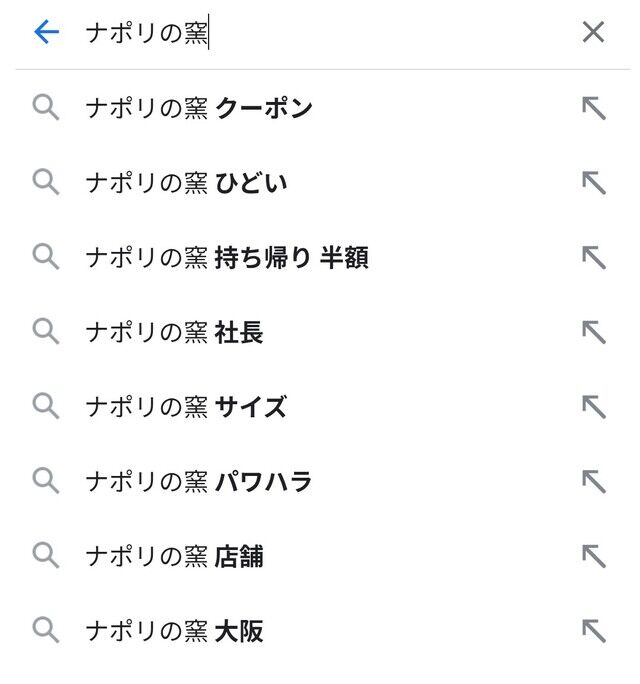The height and width of the screenshot is (684, 640).
Task: Clear the search text with X
Action: pos(593,33)
